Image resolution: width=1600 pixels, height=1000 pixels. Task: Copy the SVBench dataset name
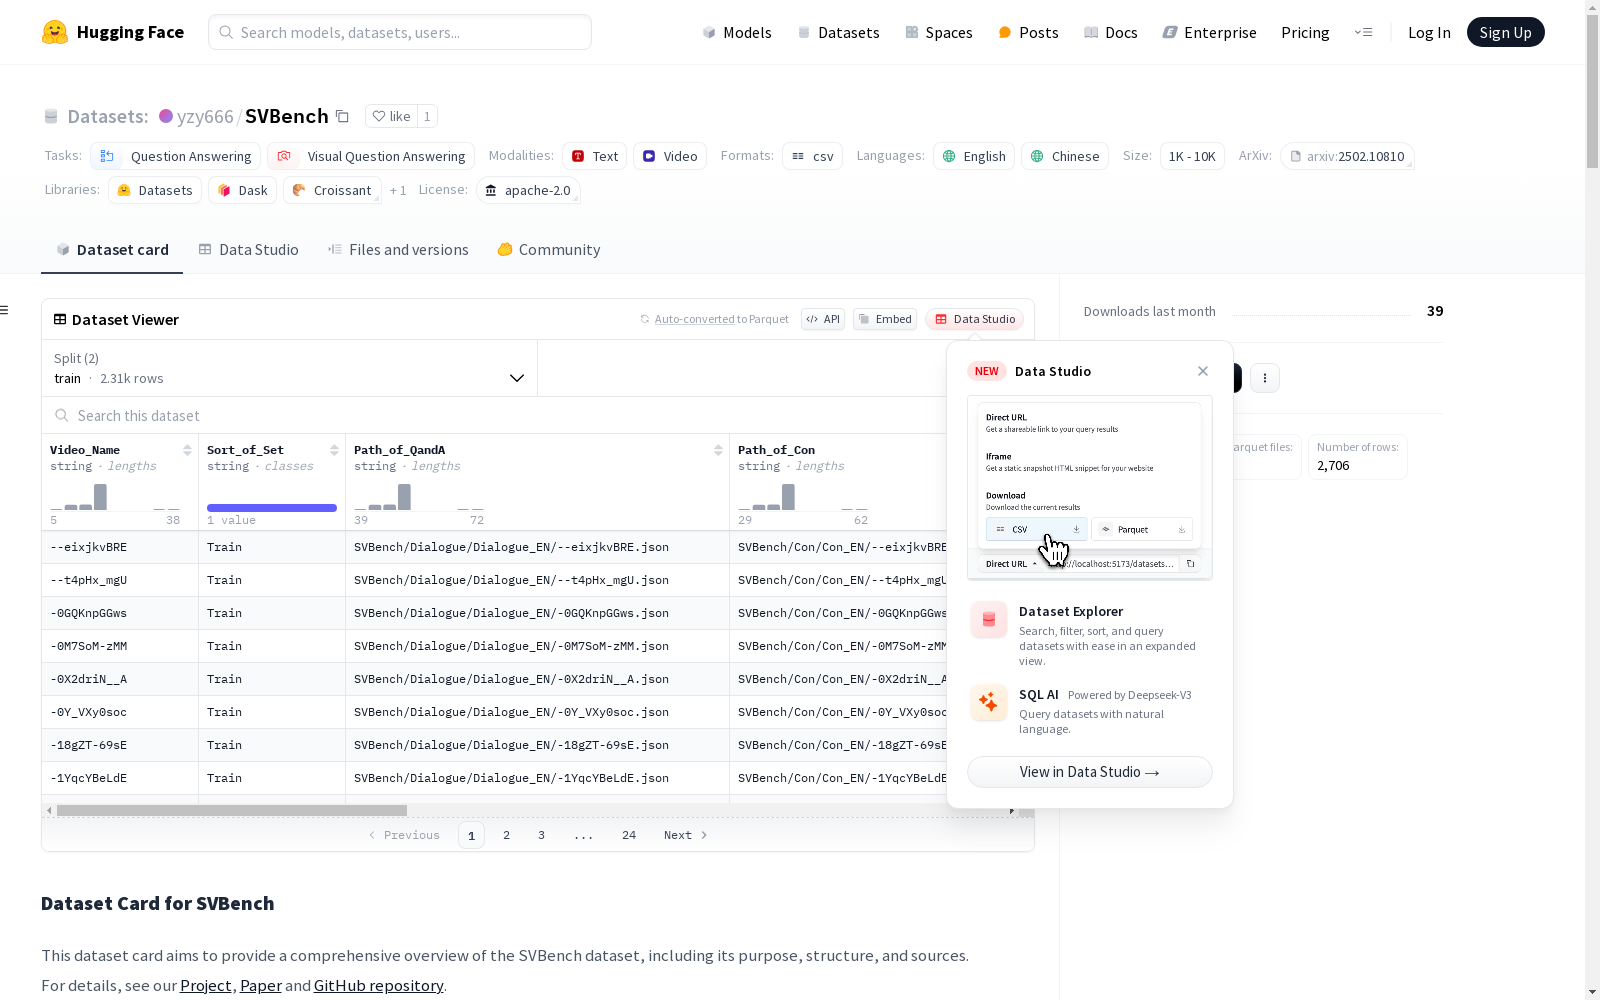pos(342,116)
